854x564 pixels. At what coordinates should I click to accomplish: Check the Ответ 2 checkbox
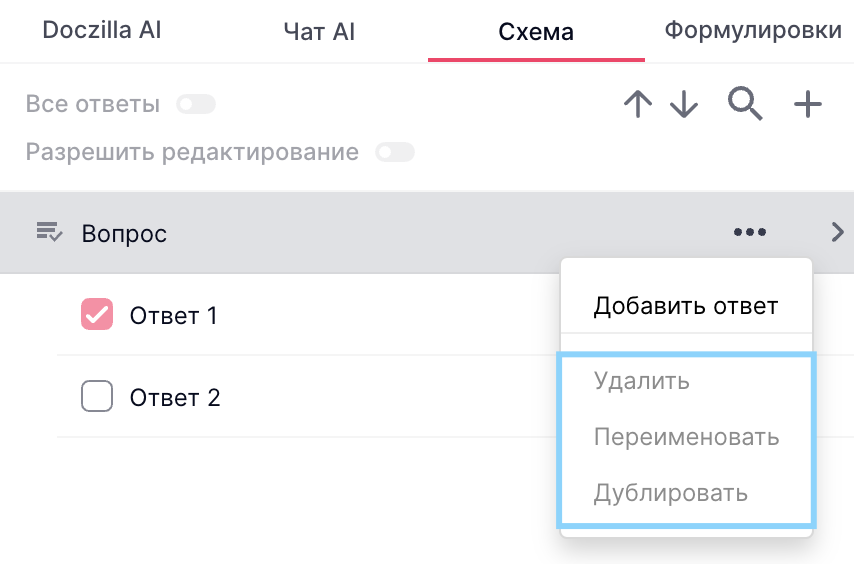[x=97, y=398]
